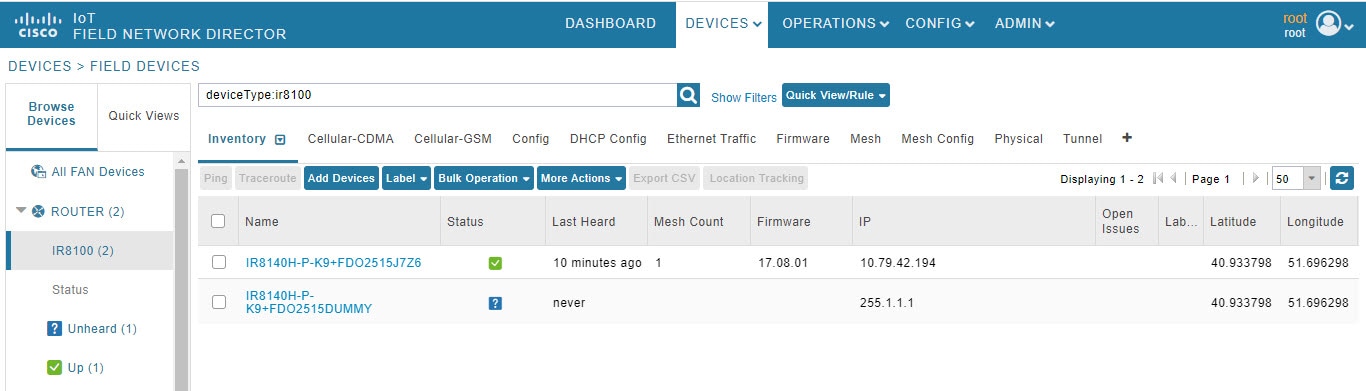The image size is (1366, 391).
Task: Switch to the Mesh Config tab
Action: click(937, 139)
